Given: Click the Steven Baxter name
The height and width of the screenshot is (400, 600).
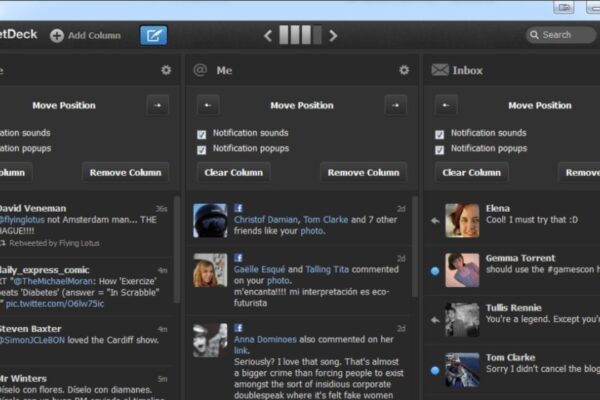Looking at the screenshot, I should click(30, 329).
